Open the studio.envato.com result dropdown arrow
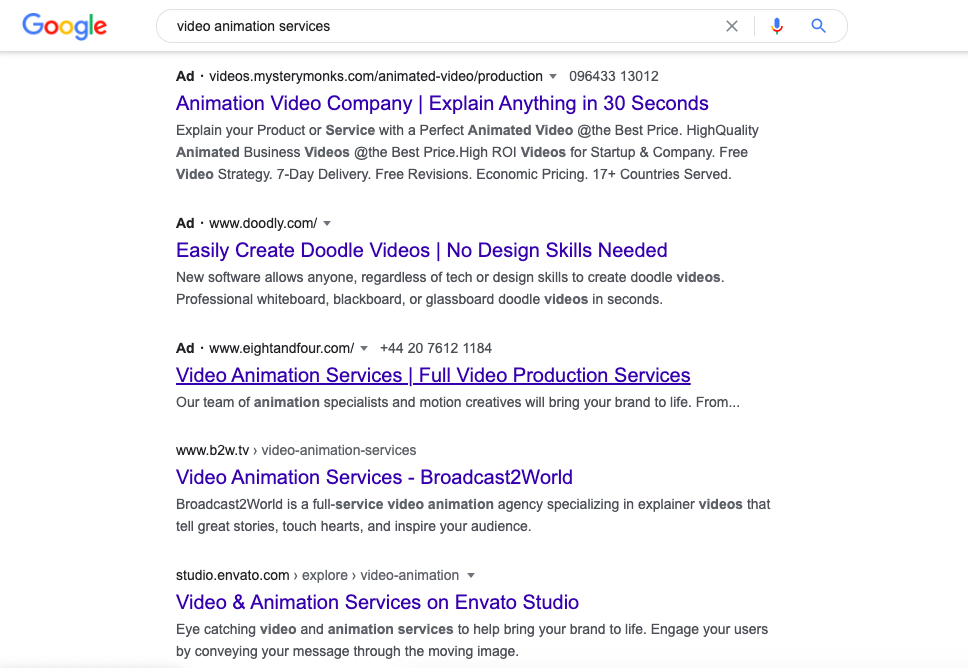Screen dimensions: 968x668 [471, 575]
